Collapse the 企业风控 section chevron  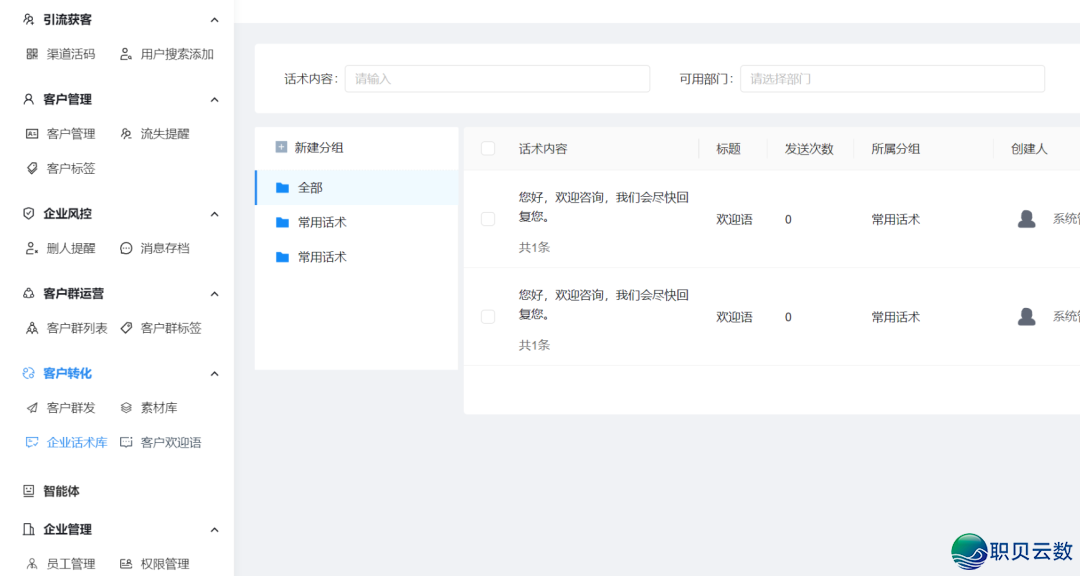214,214
